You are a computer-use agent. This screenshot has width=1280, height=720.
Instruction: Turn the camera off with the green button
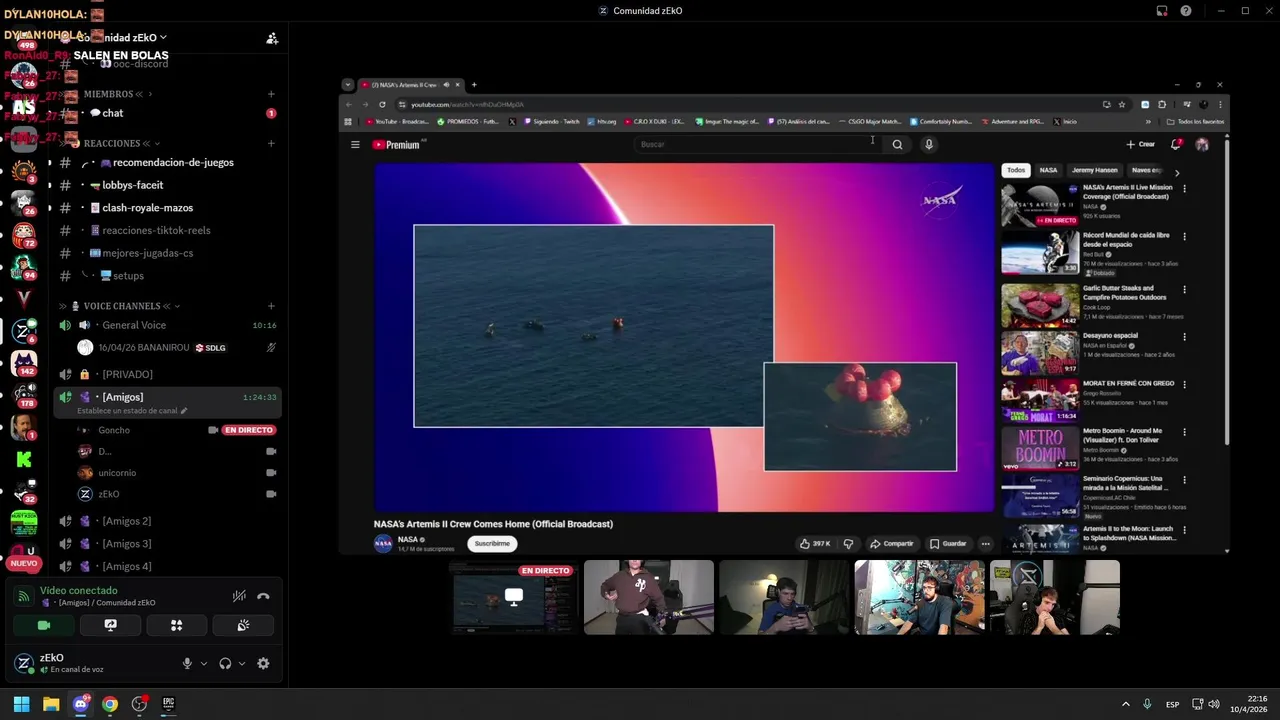click(44, 625)
